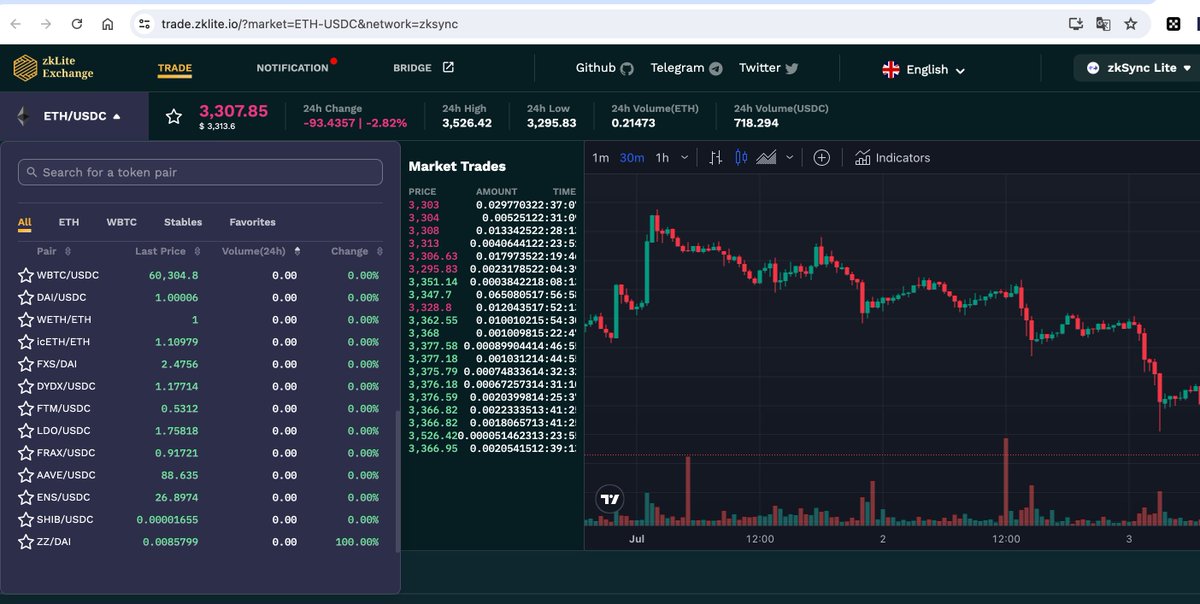The image size is (1200, 604).
Task: Select the TRADE menu item
Action: 174,69
